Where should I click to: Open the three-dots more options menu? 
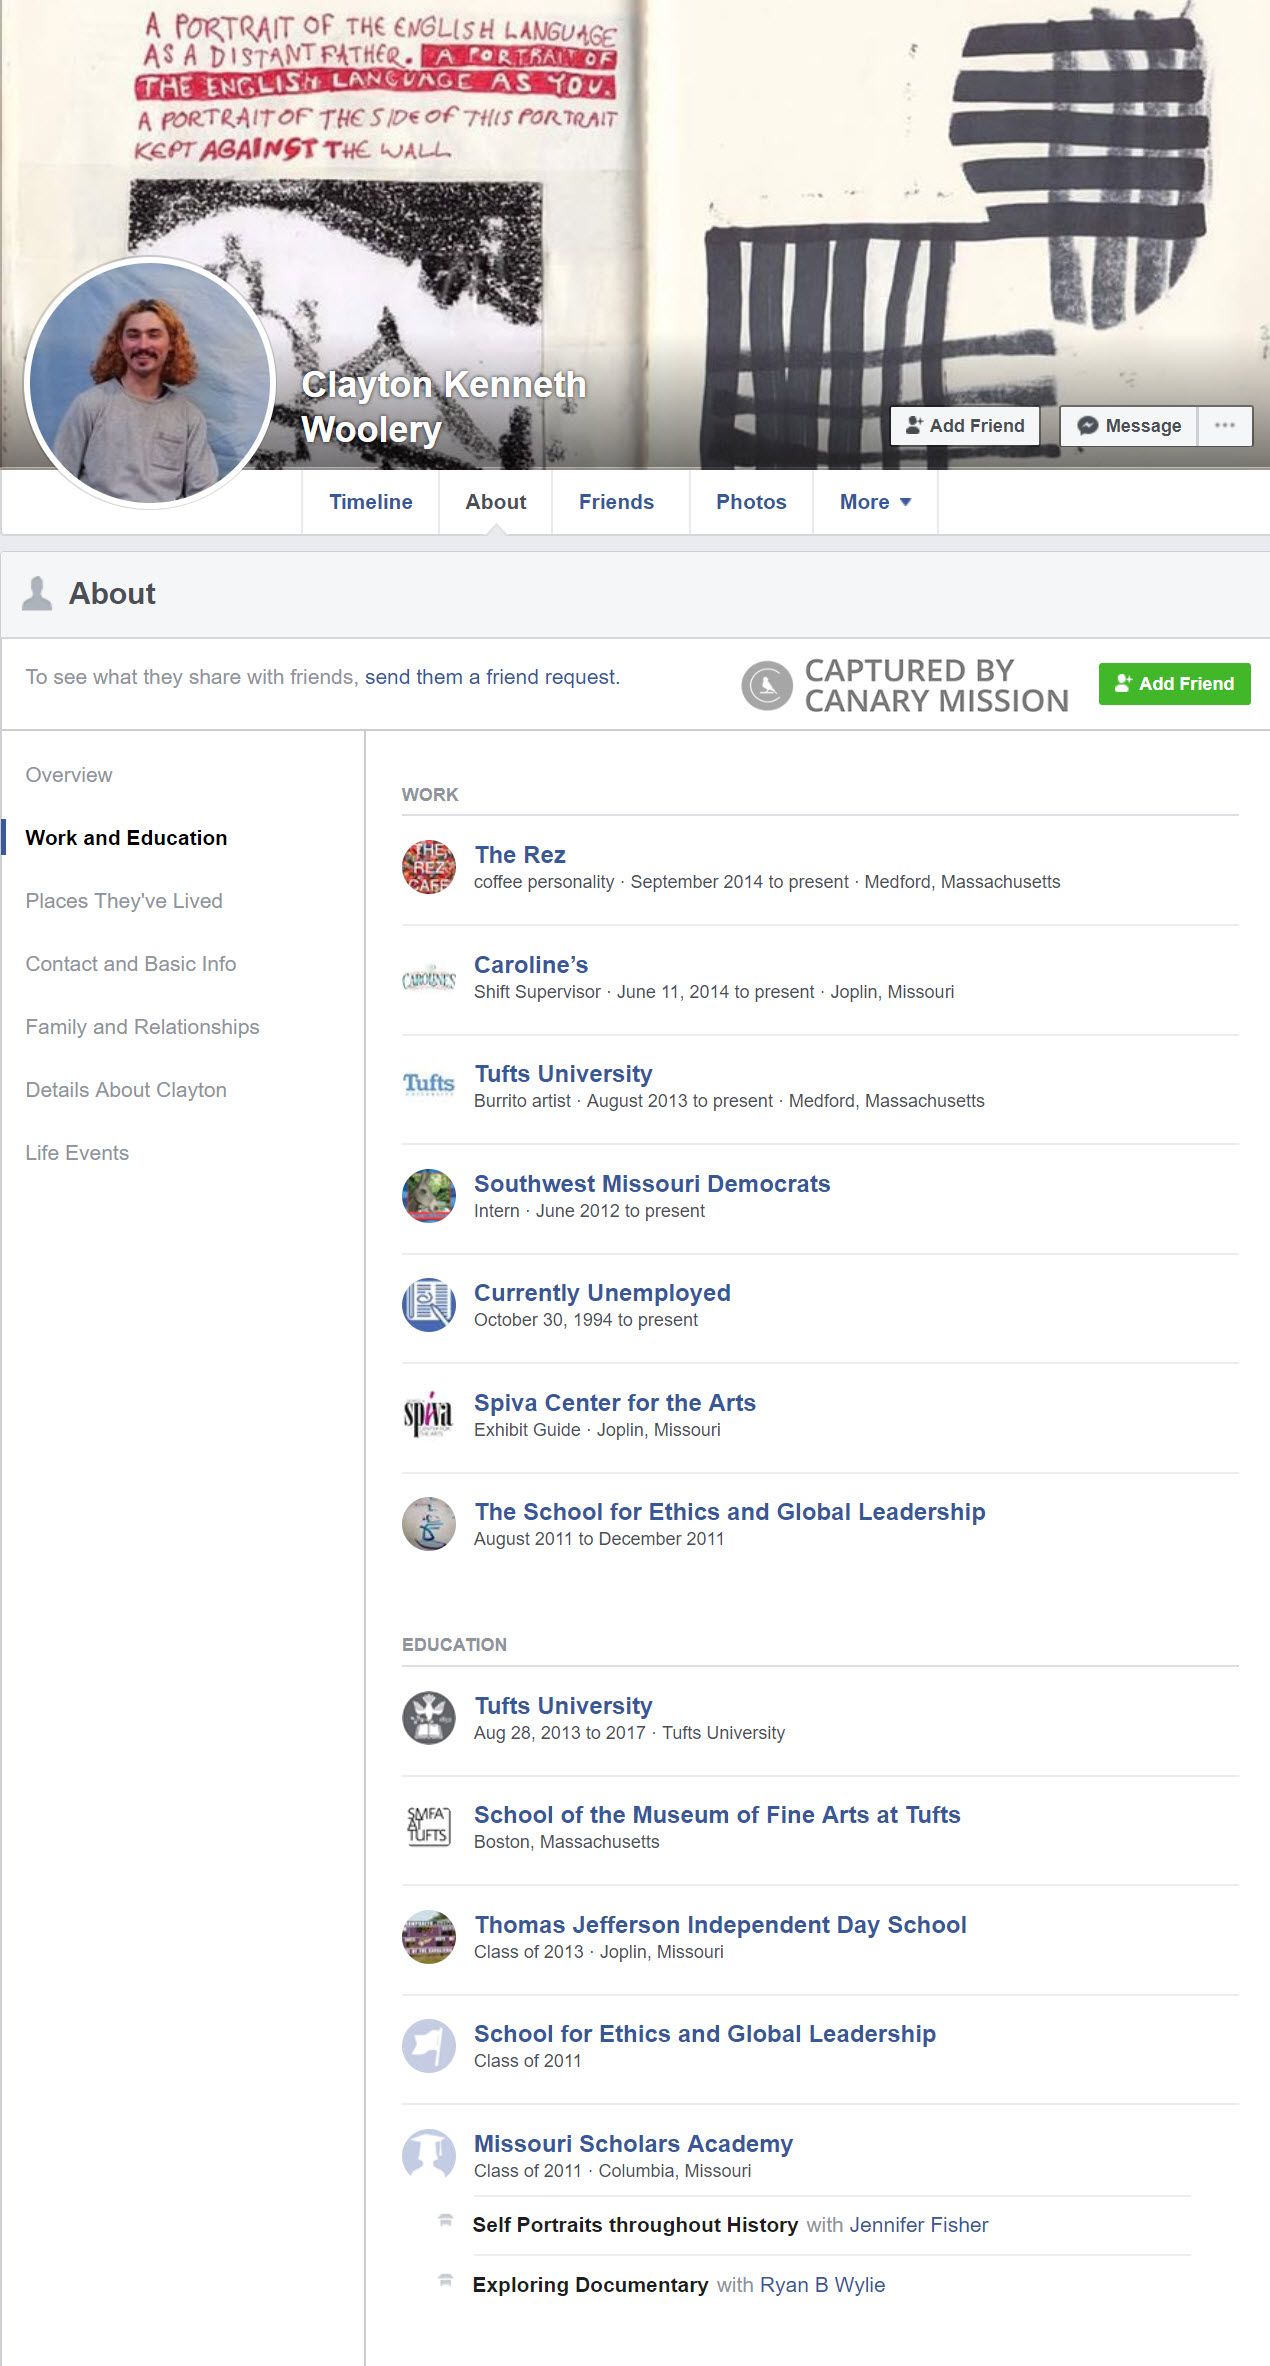click(1225, 426)
